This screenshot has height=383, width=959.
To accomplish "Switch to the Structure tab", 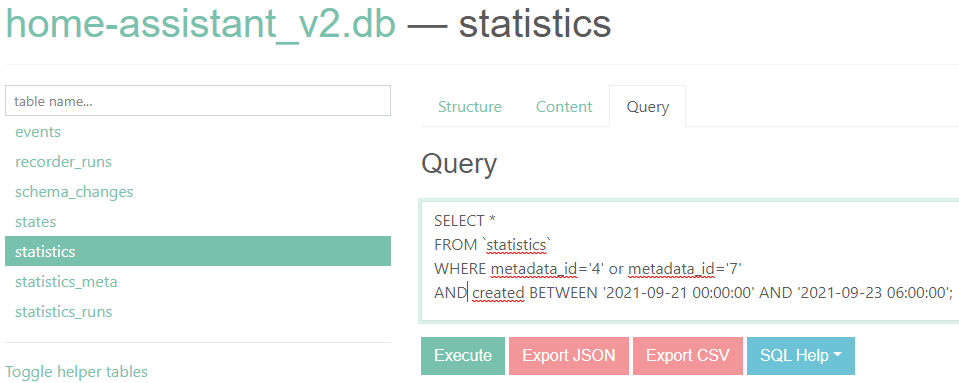I will point(470,106).
